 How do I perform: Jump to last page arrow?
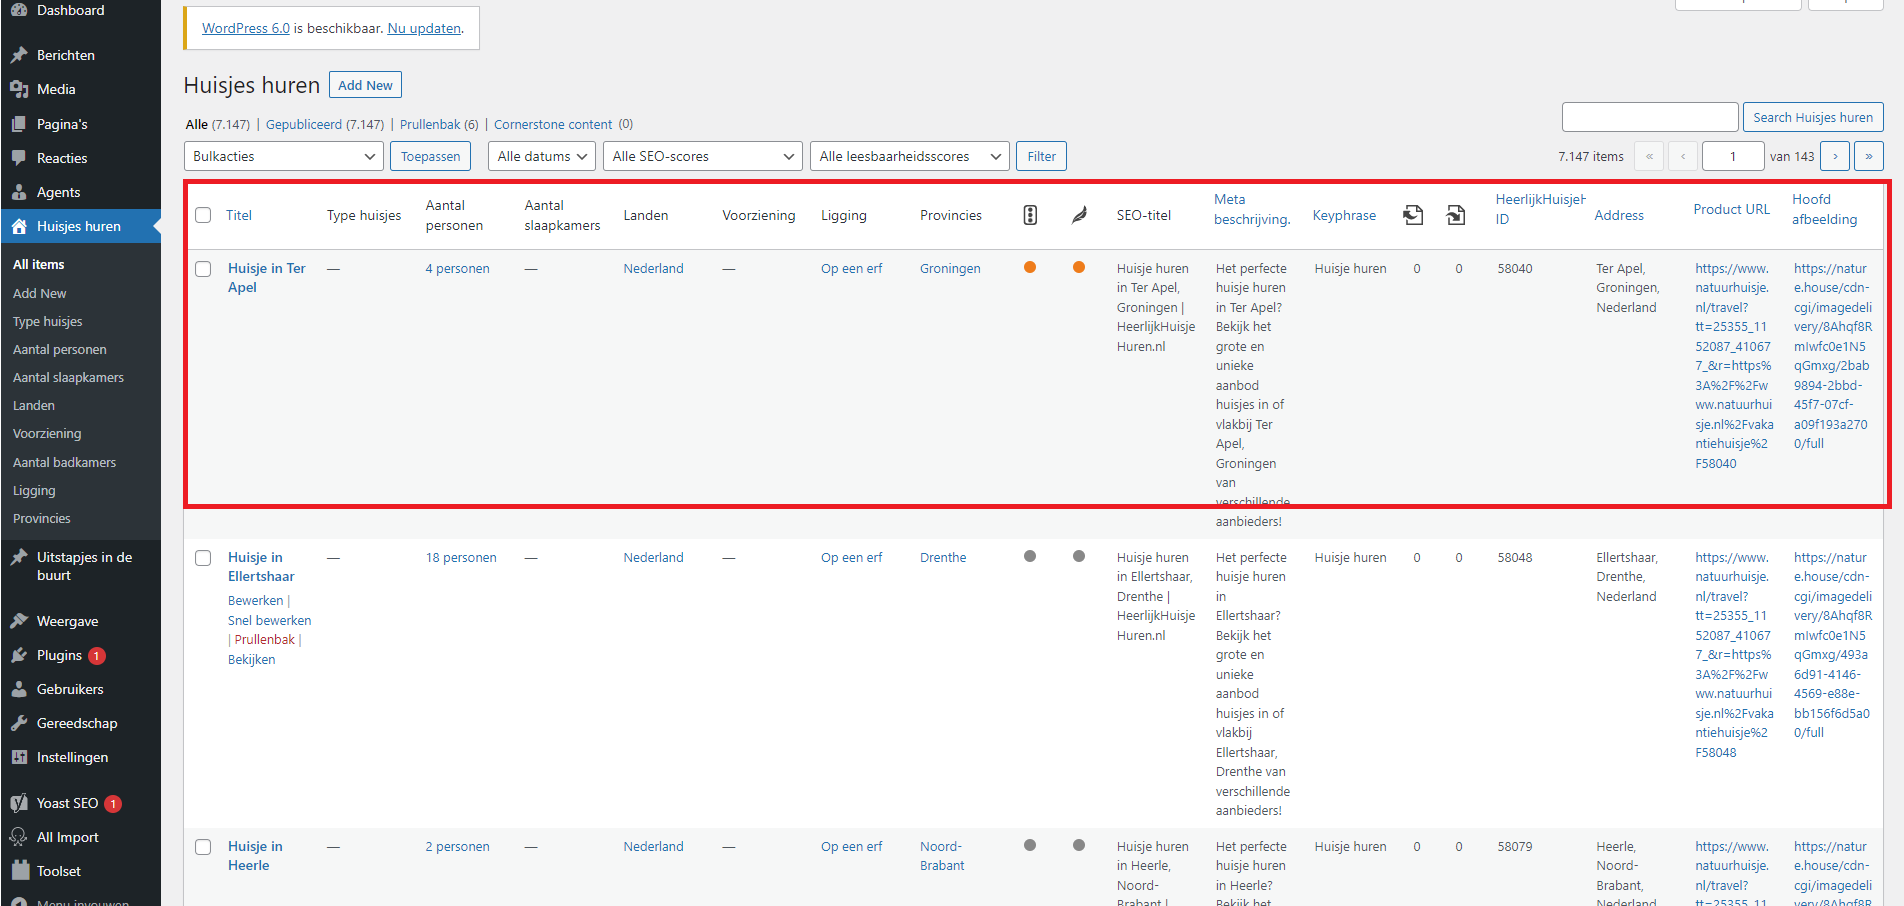pos(1869,156)
